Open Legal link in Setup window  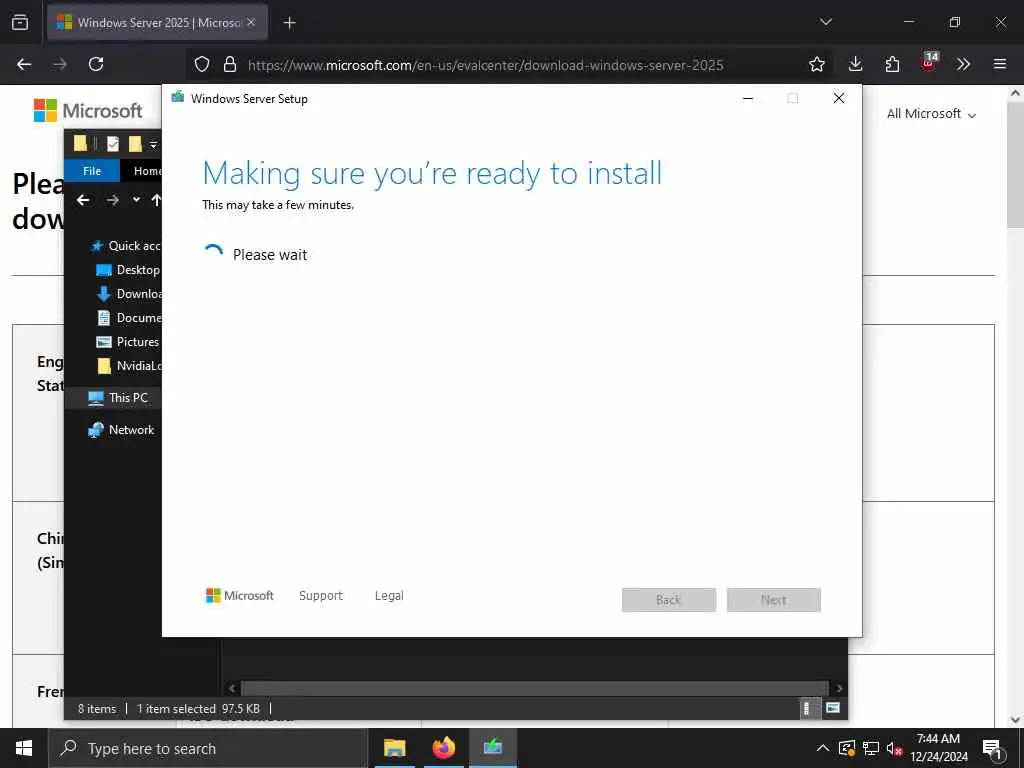[x=389, y=596]
